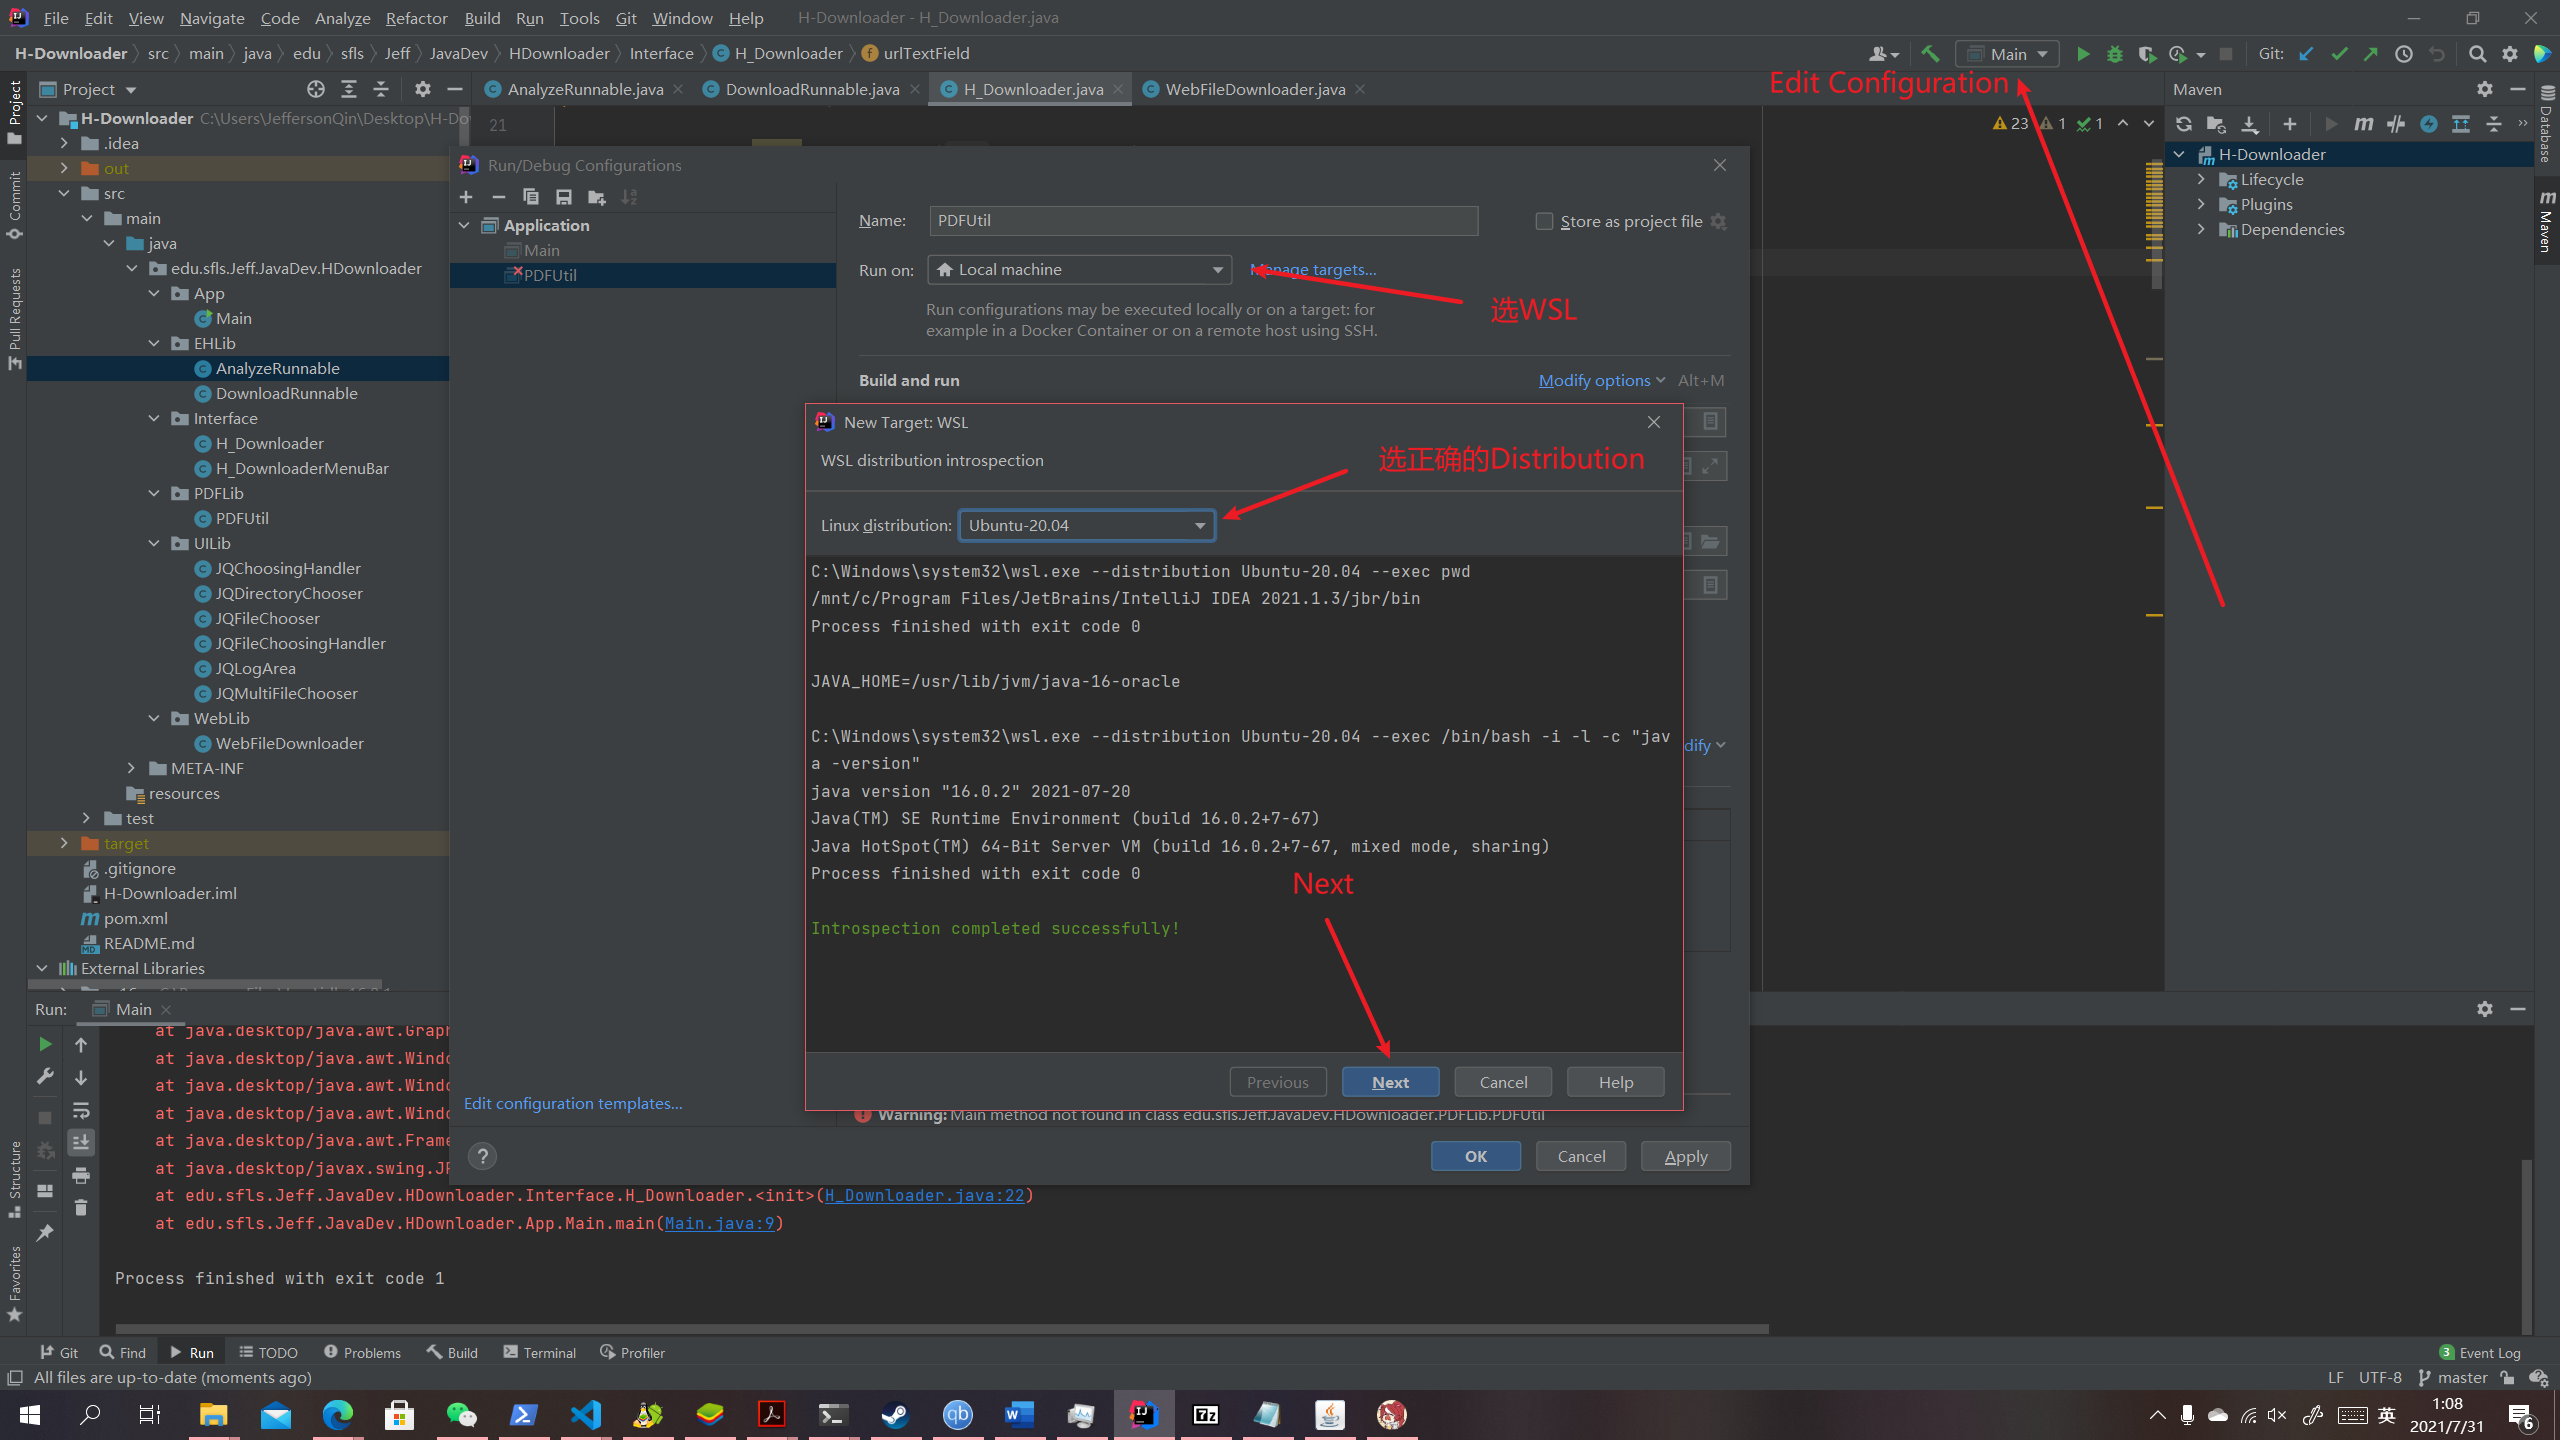Open the Problems tool window tab
The height and width of the screenshot is (1440, 2560).
click(362, 1352)
